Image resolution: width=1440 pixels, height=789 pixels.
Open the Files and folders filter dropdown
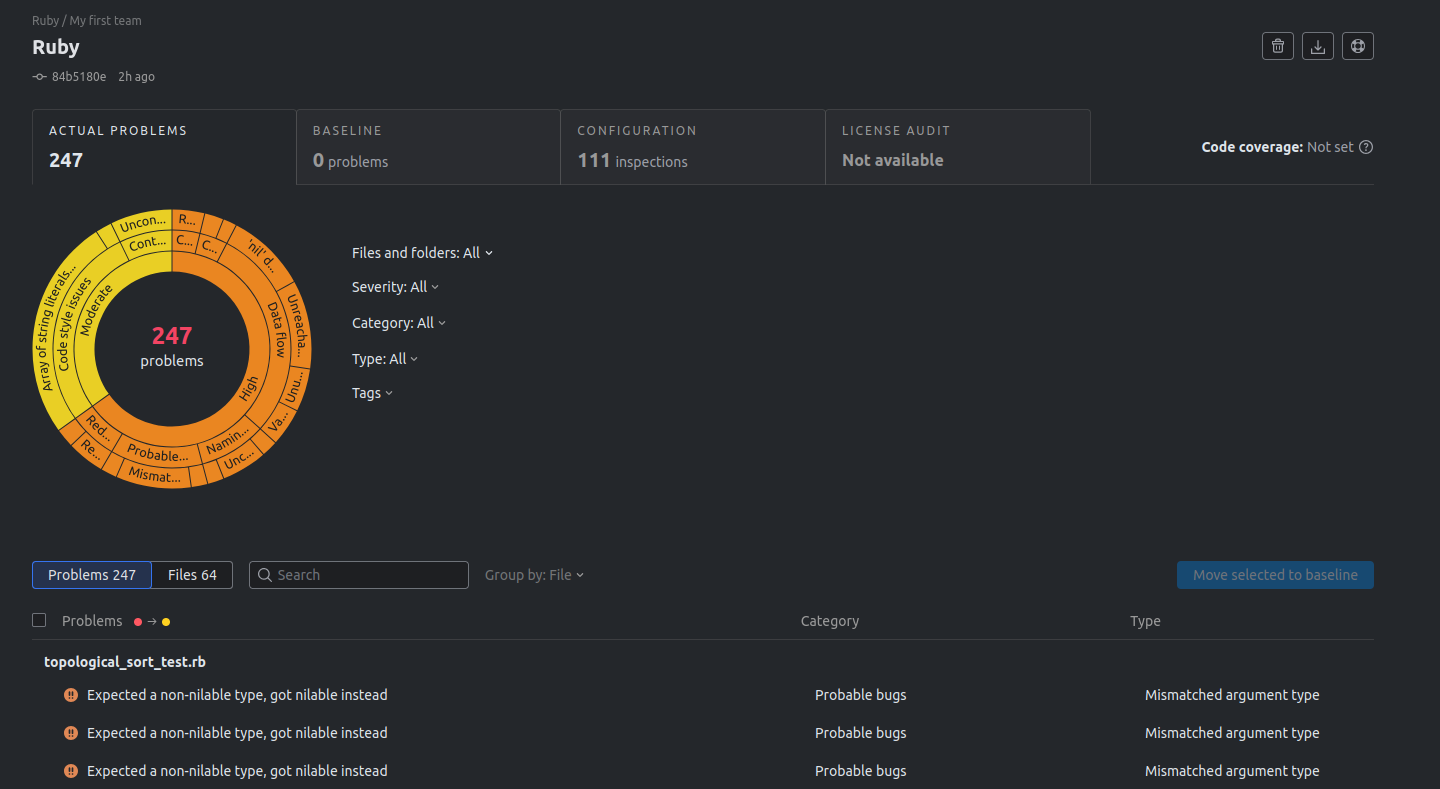422,253
